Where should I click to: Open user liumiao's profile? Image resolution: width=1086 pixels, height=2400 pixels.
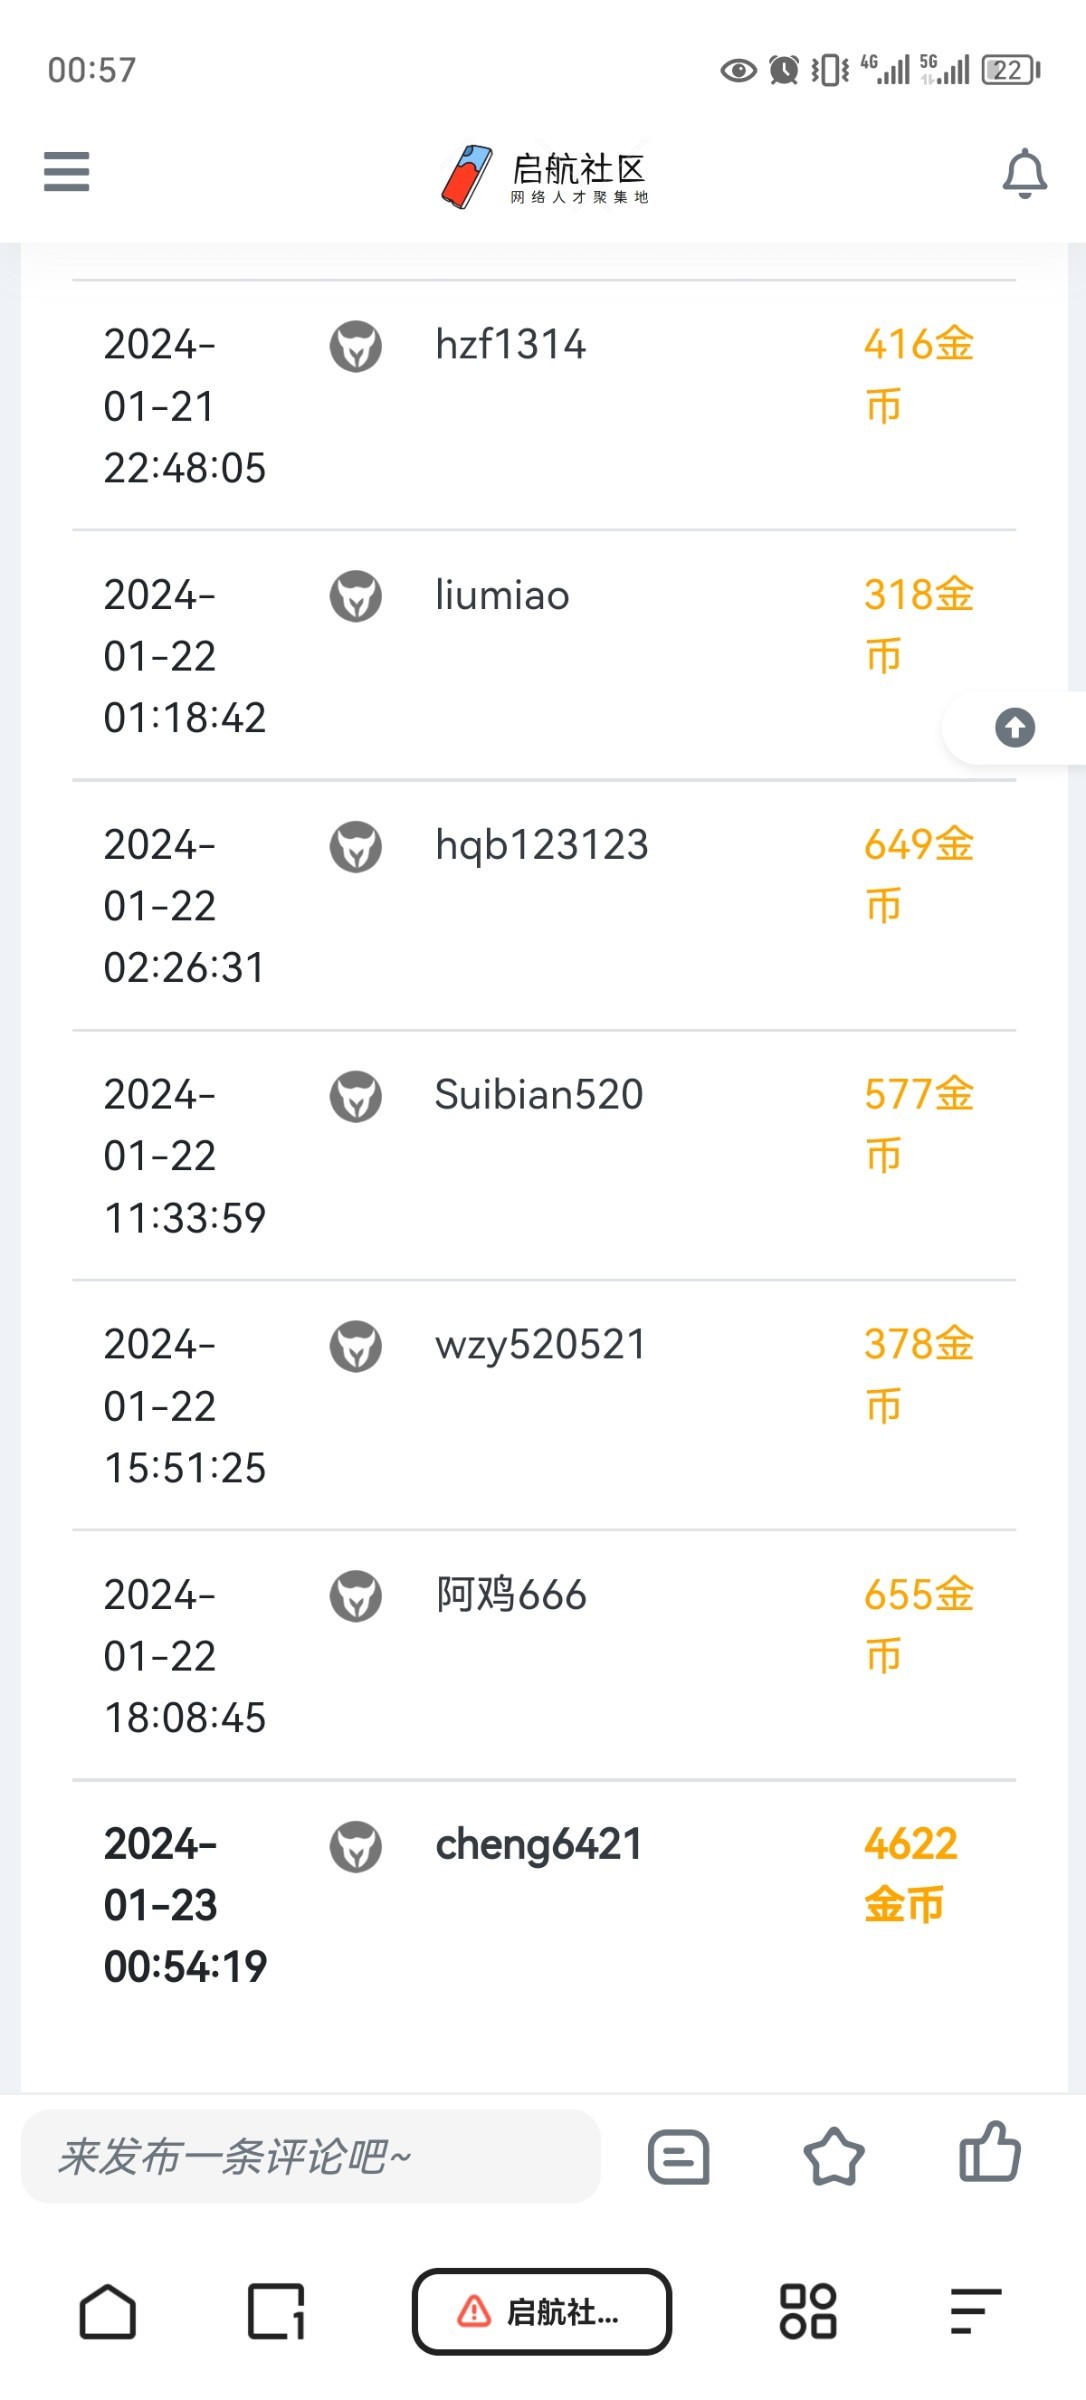pos(502,596)
